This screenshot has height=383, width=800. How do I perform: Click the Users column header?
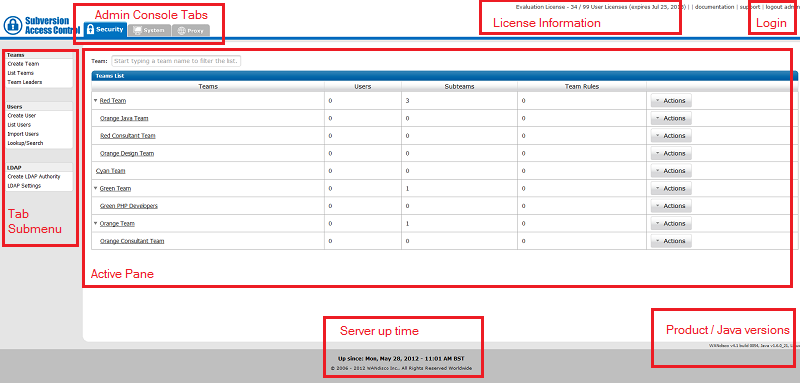[363, 87]
